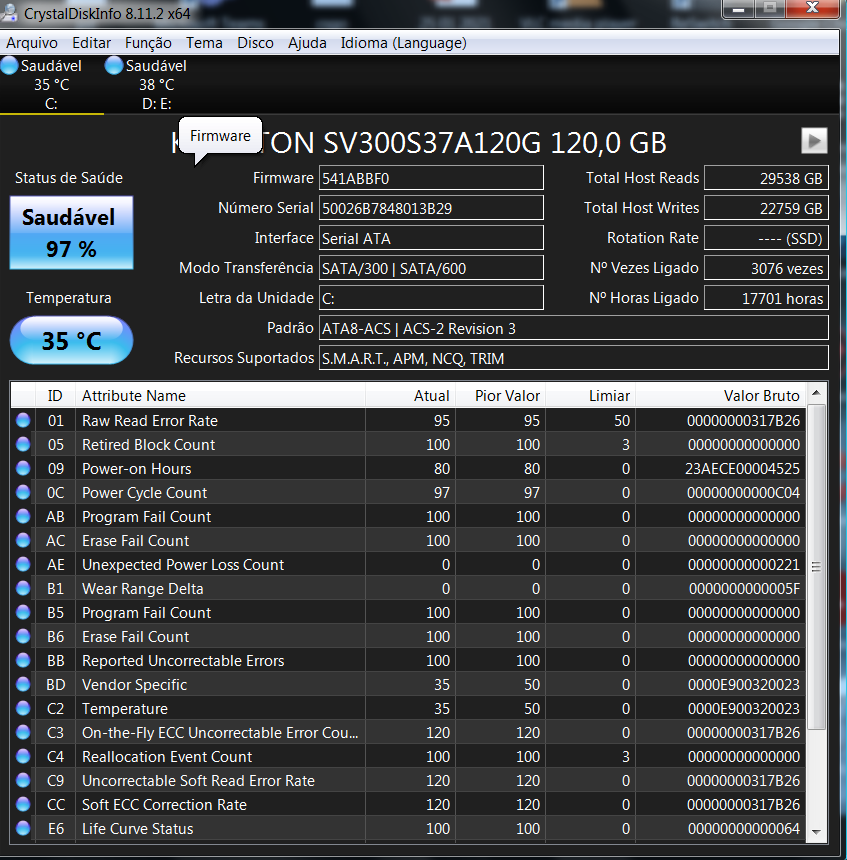Click Total Host Writes value 22759 GB

tap(766, 208)
